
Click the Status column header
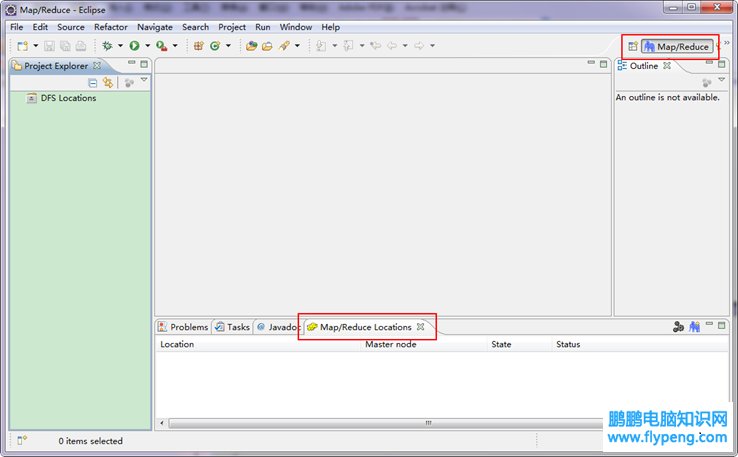click(x=640, y=345)
